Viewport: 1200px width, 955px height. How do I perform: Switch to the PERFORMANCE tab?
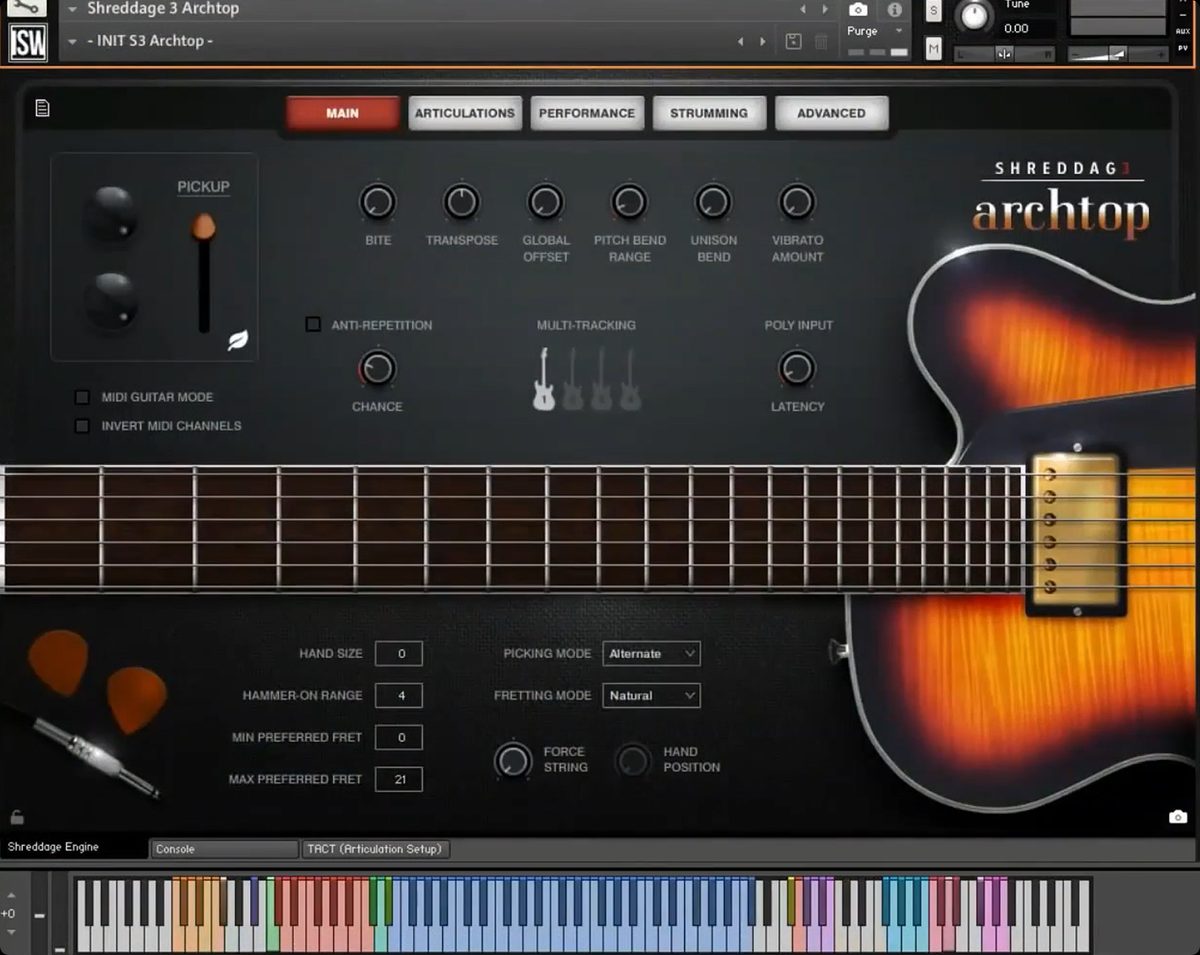tap(587, 113)
